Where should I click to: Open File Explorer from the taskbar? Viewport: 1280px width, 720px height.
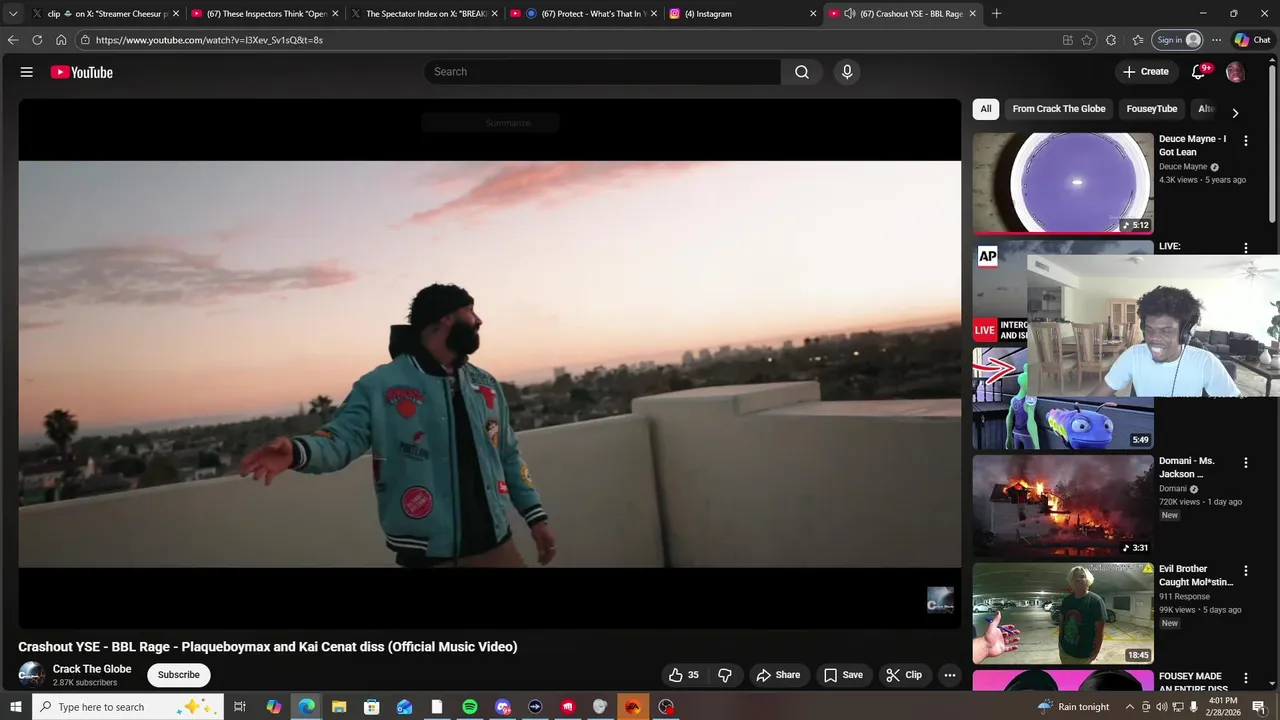(339, 707)
